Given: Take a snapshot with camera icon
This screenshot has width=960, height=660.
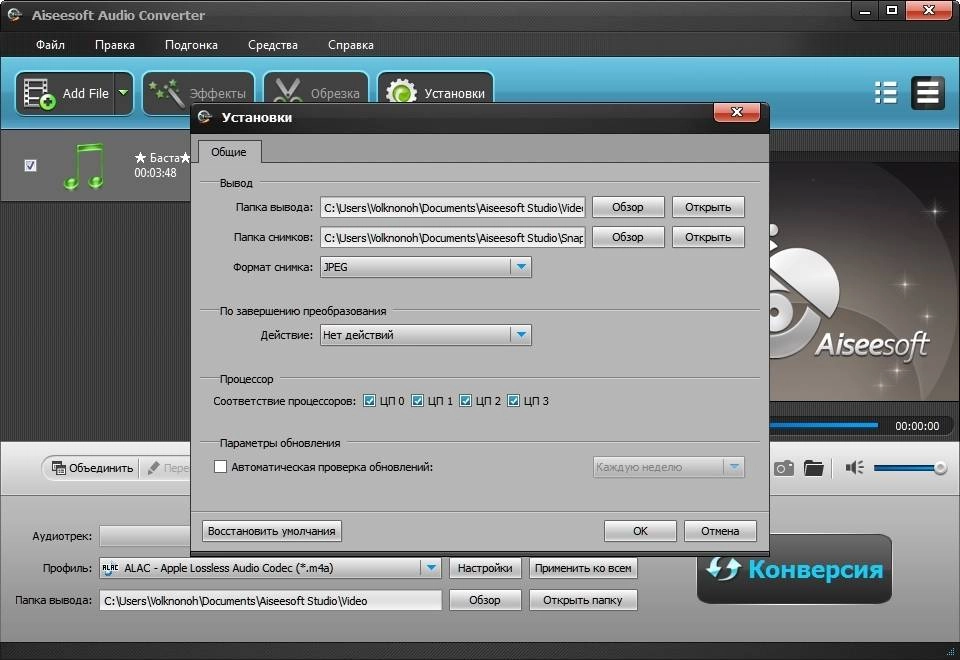Looking at the screenshot, I should coord(784,468).
